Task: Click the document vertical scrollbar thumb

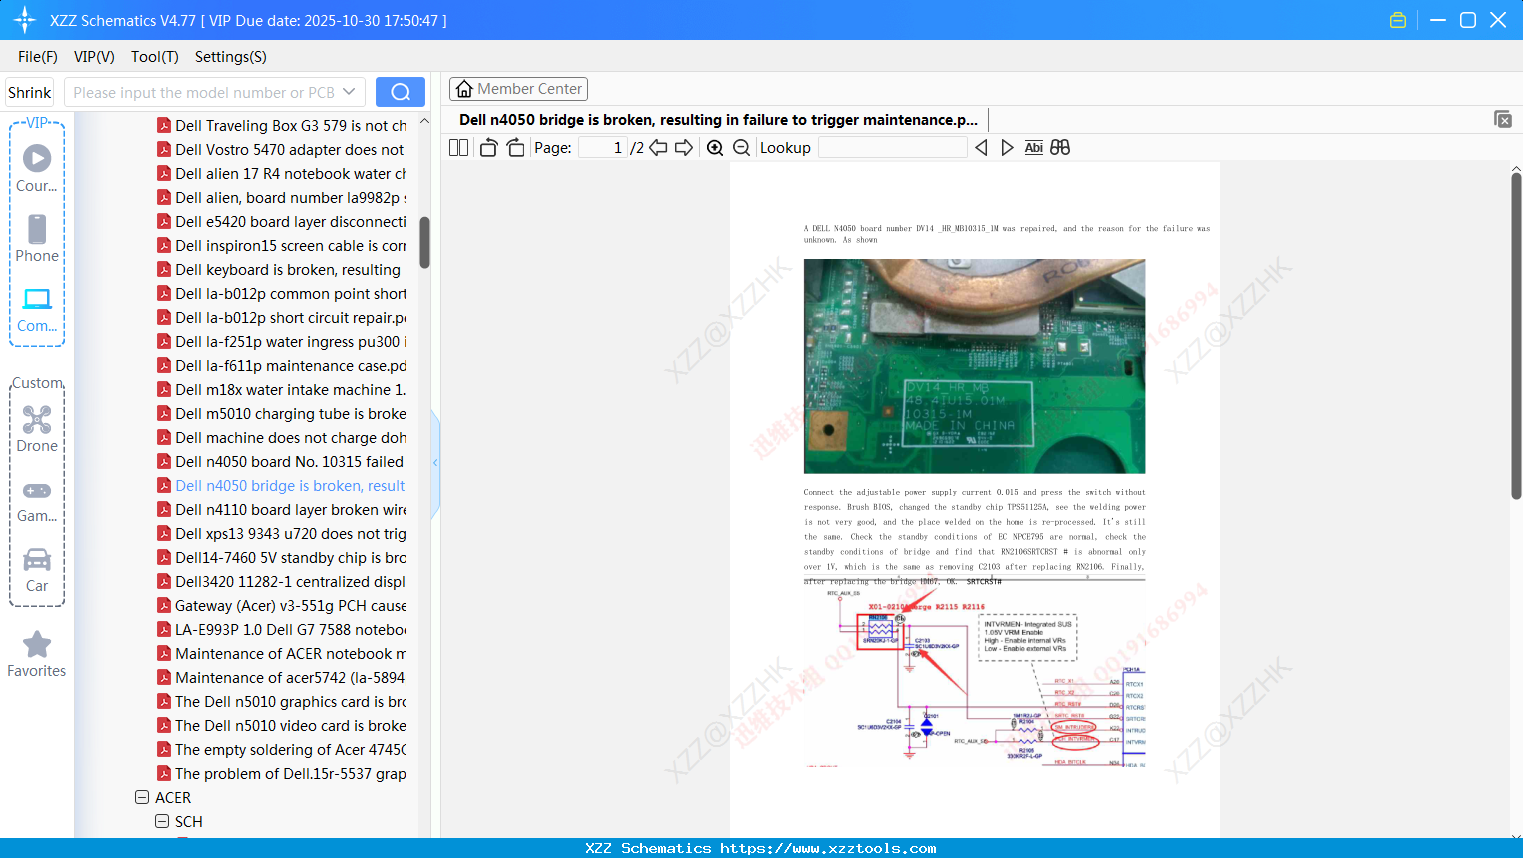Action: pyautogui.click(x=1516, y=336)
